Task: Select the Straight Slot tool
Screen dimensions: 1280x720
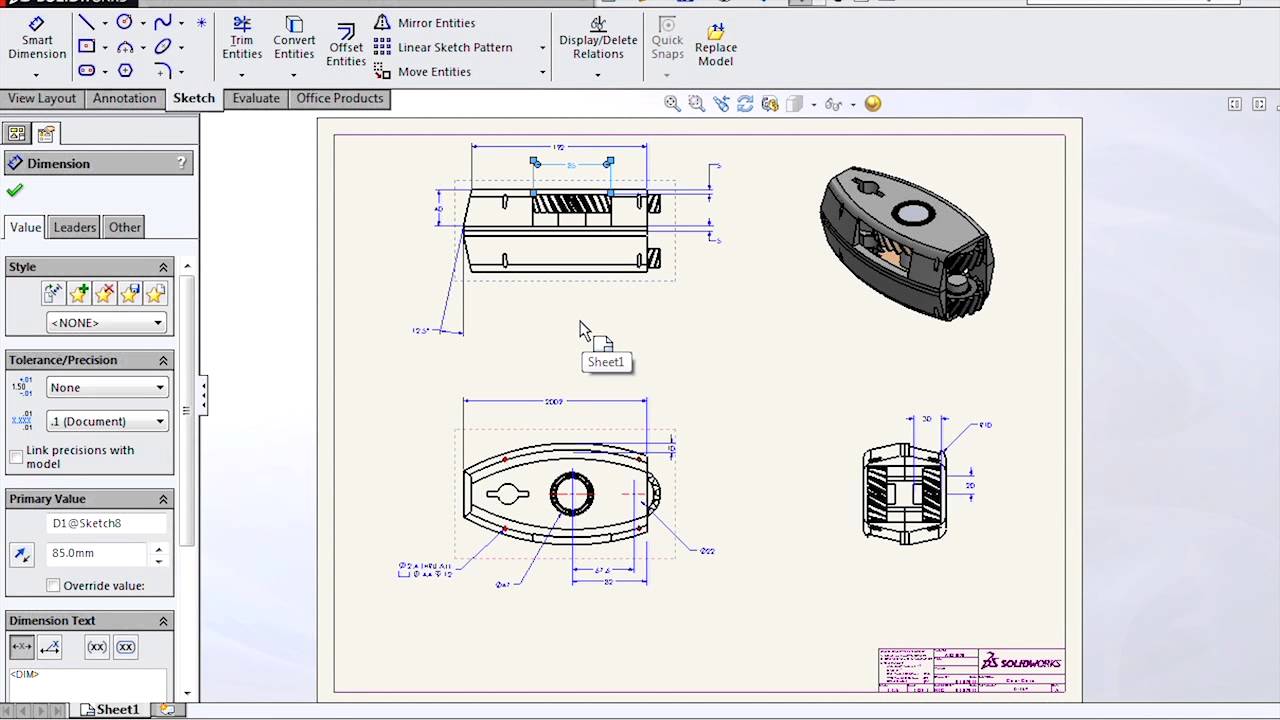Action: pos(86,71)
